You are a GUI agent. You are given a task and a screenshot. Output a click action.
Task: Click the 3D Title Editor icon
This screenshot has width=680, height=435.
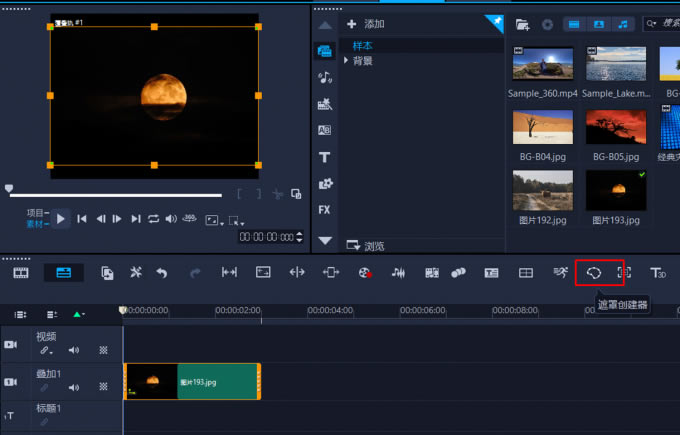click(658, 272)
